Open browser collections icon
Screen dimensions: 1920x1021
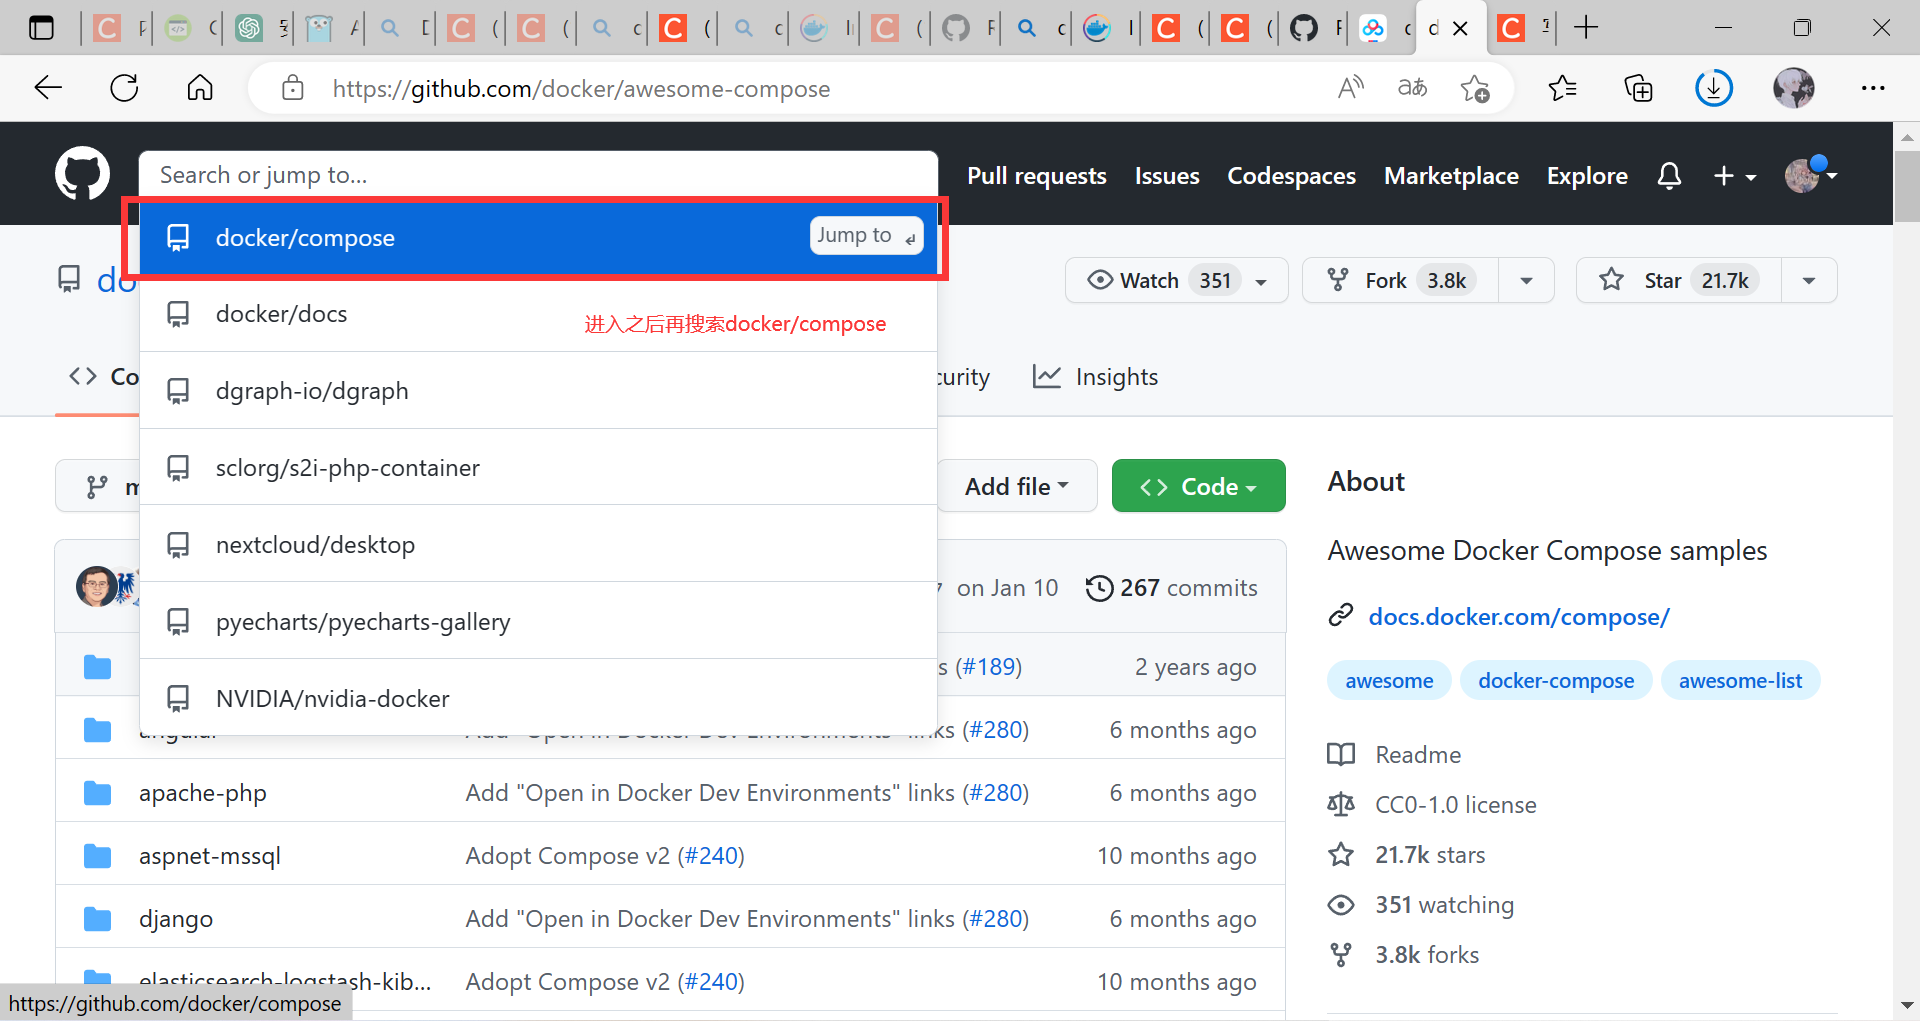[x=1638, y=88]
